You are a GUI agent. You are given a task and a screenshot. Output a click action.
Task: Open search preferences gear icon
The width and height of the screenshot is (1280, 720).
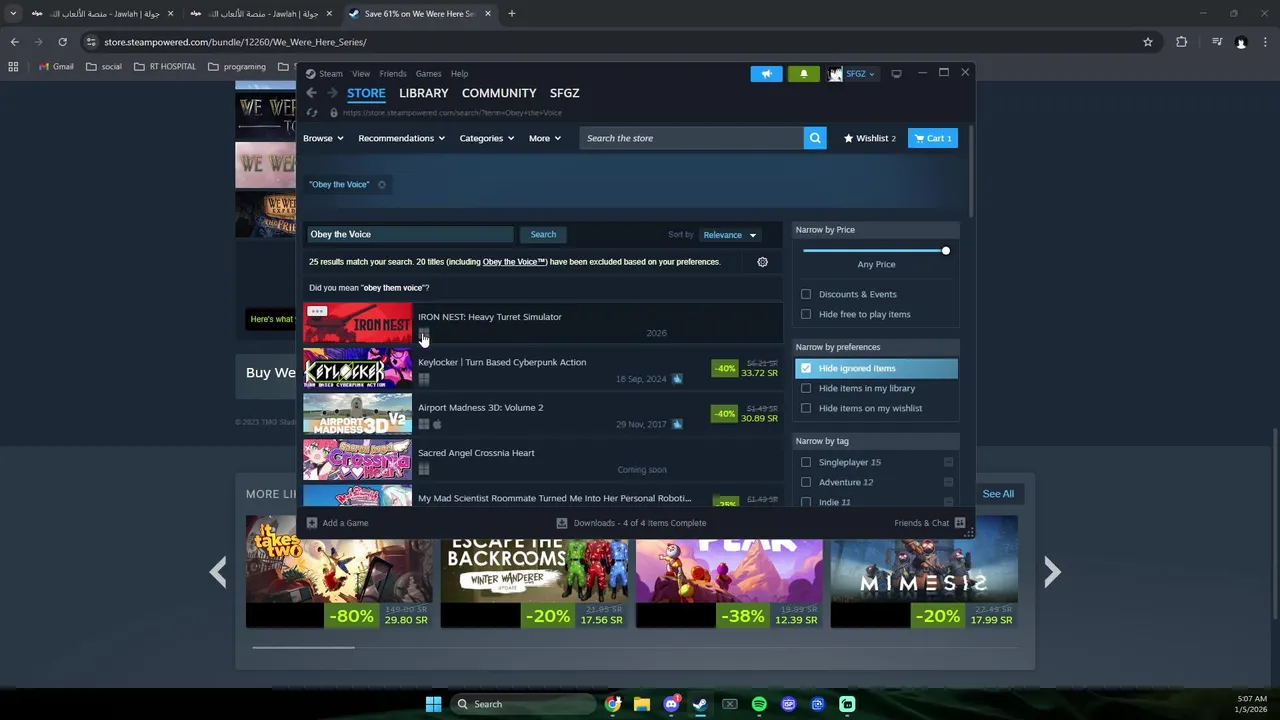click(x=762, y=262)
